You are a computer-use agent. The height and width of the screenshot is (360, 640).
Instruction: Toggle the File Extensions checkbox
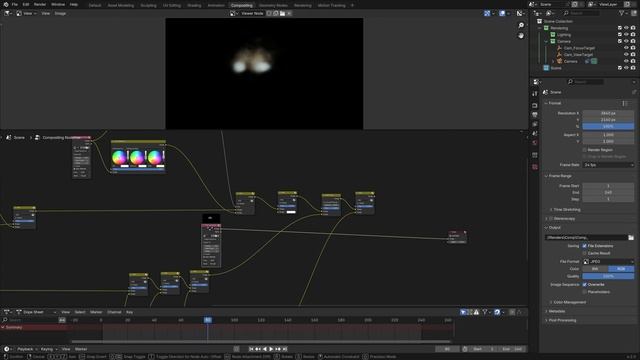tap(584, 246)
